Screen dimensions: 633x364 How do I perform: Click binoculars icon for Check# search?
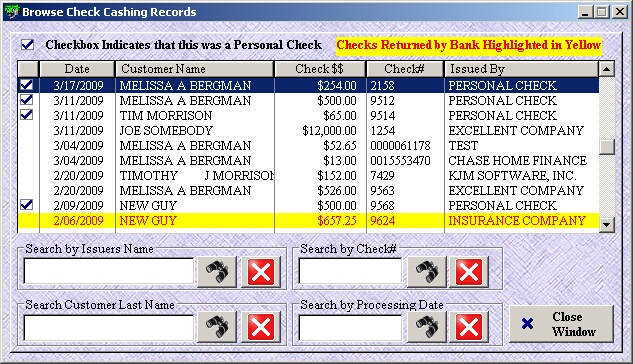click(x=427, y=272)
